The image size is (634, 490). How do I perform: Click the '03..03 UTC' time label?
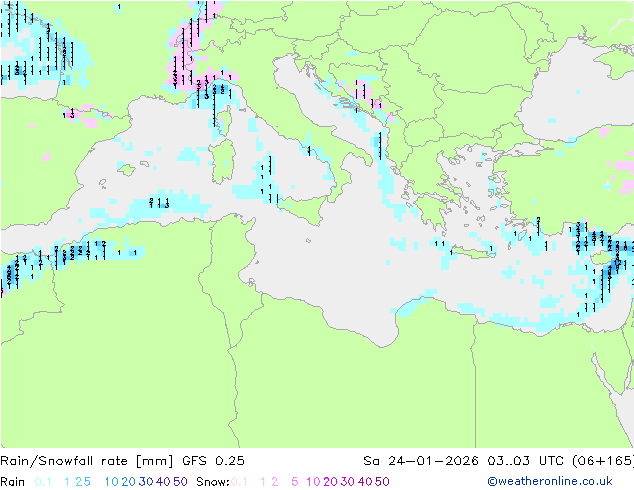pos(526,461)
